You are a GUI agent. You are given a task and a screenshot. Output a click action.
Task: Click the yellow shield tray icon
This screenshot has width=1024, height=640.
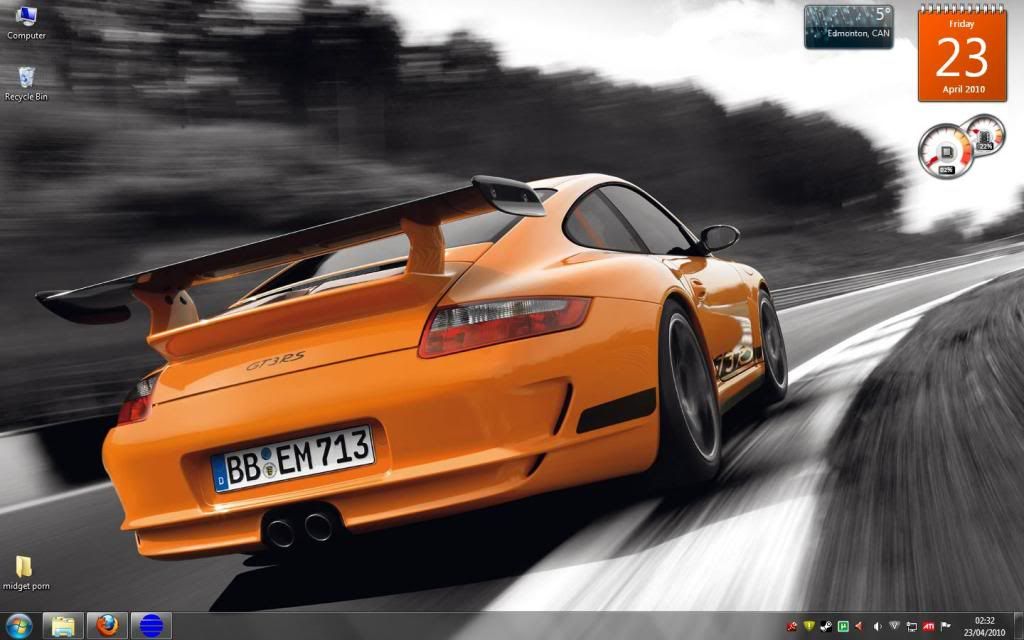[x=808, y=627]
